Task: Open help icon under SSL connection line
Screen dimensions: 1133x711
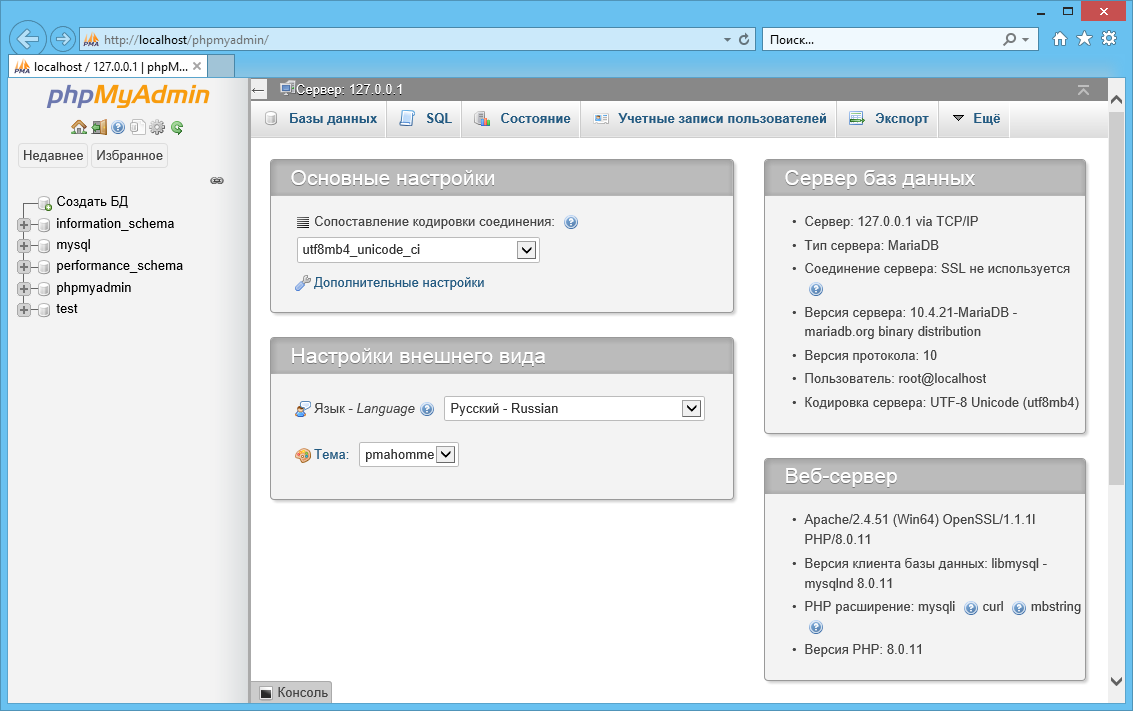Action: 816,290
